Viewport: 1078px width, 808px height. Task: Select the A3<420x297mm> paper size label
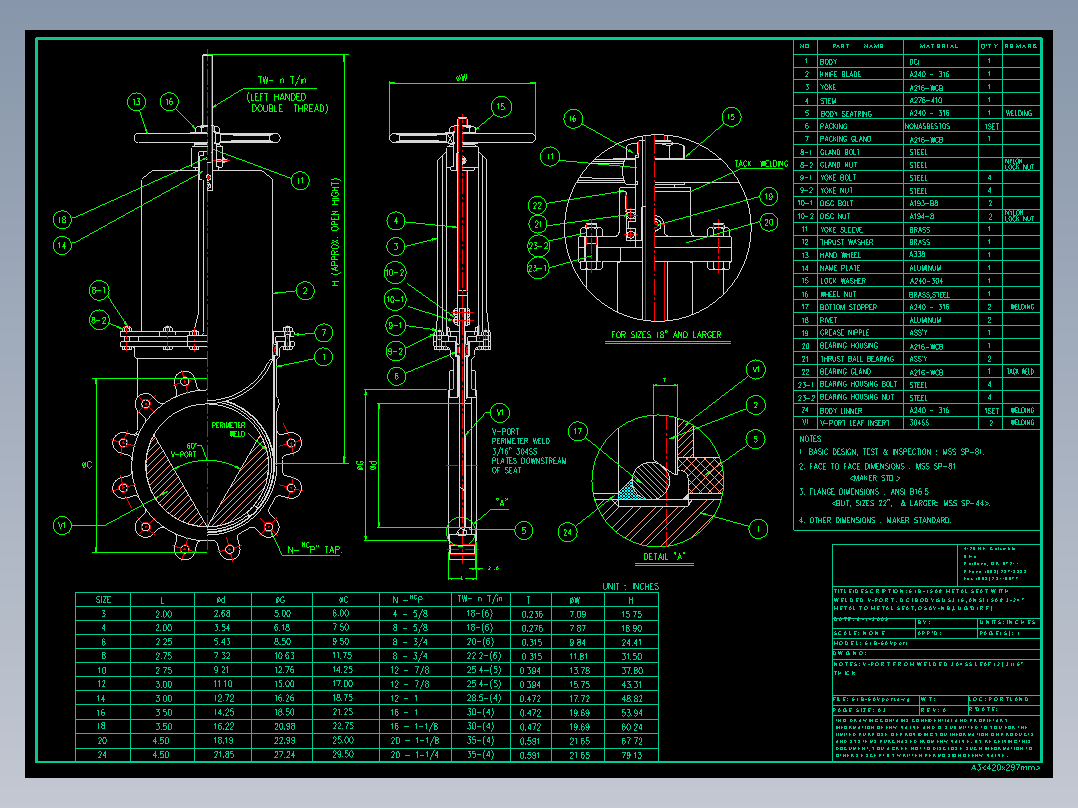(1005, 768)
